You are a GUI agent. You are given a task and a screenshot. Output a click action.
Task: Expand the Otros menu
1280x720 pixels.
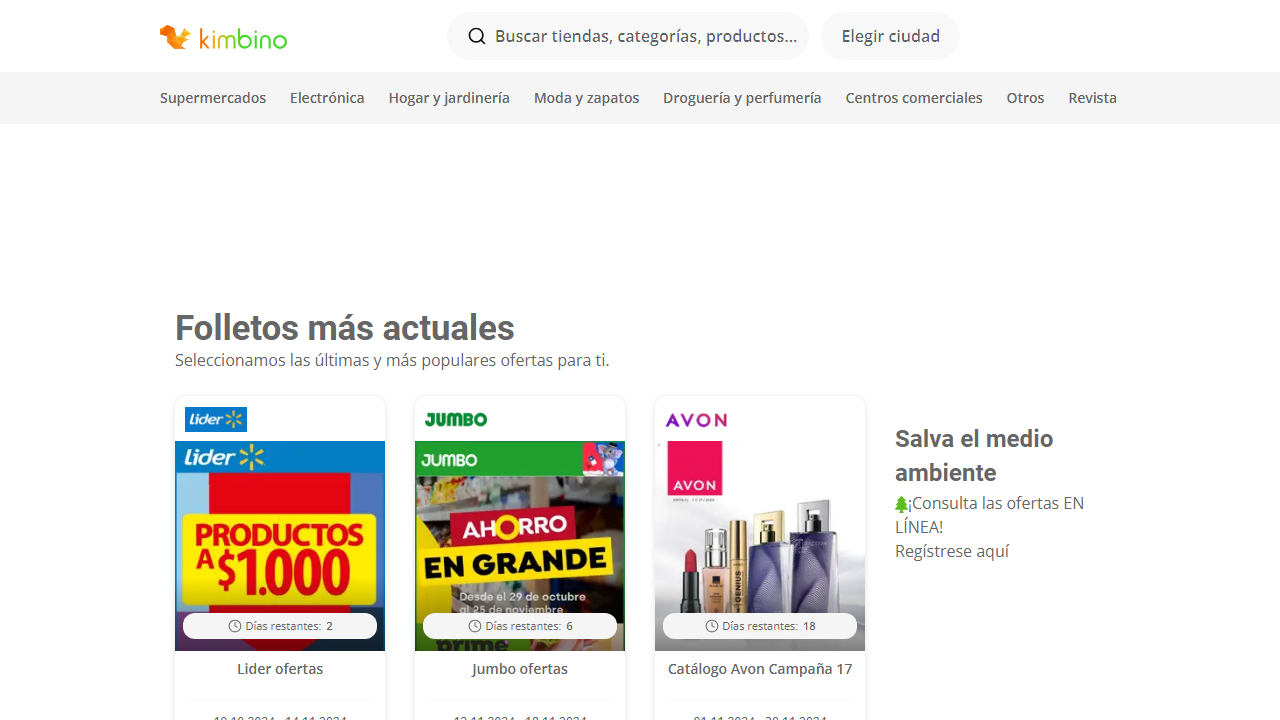(1025, 98)
